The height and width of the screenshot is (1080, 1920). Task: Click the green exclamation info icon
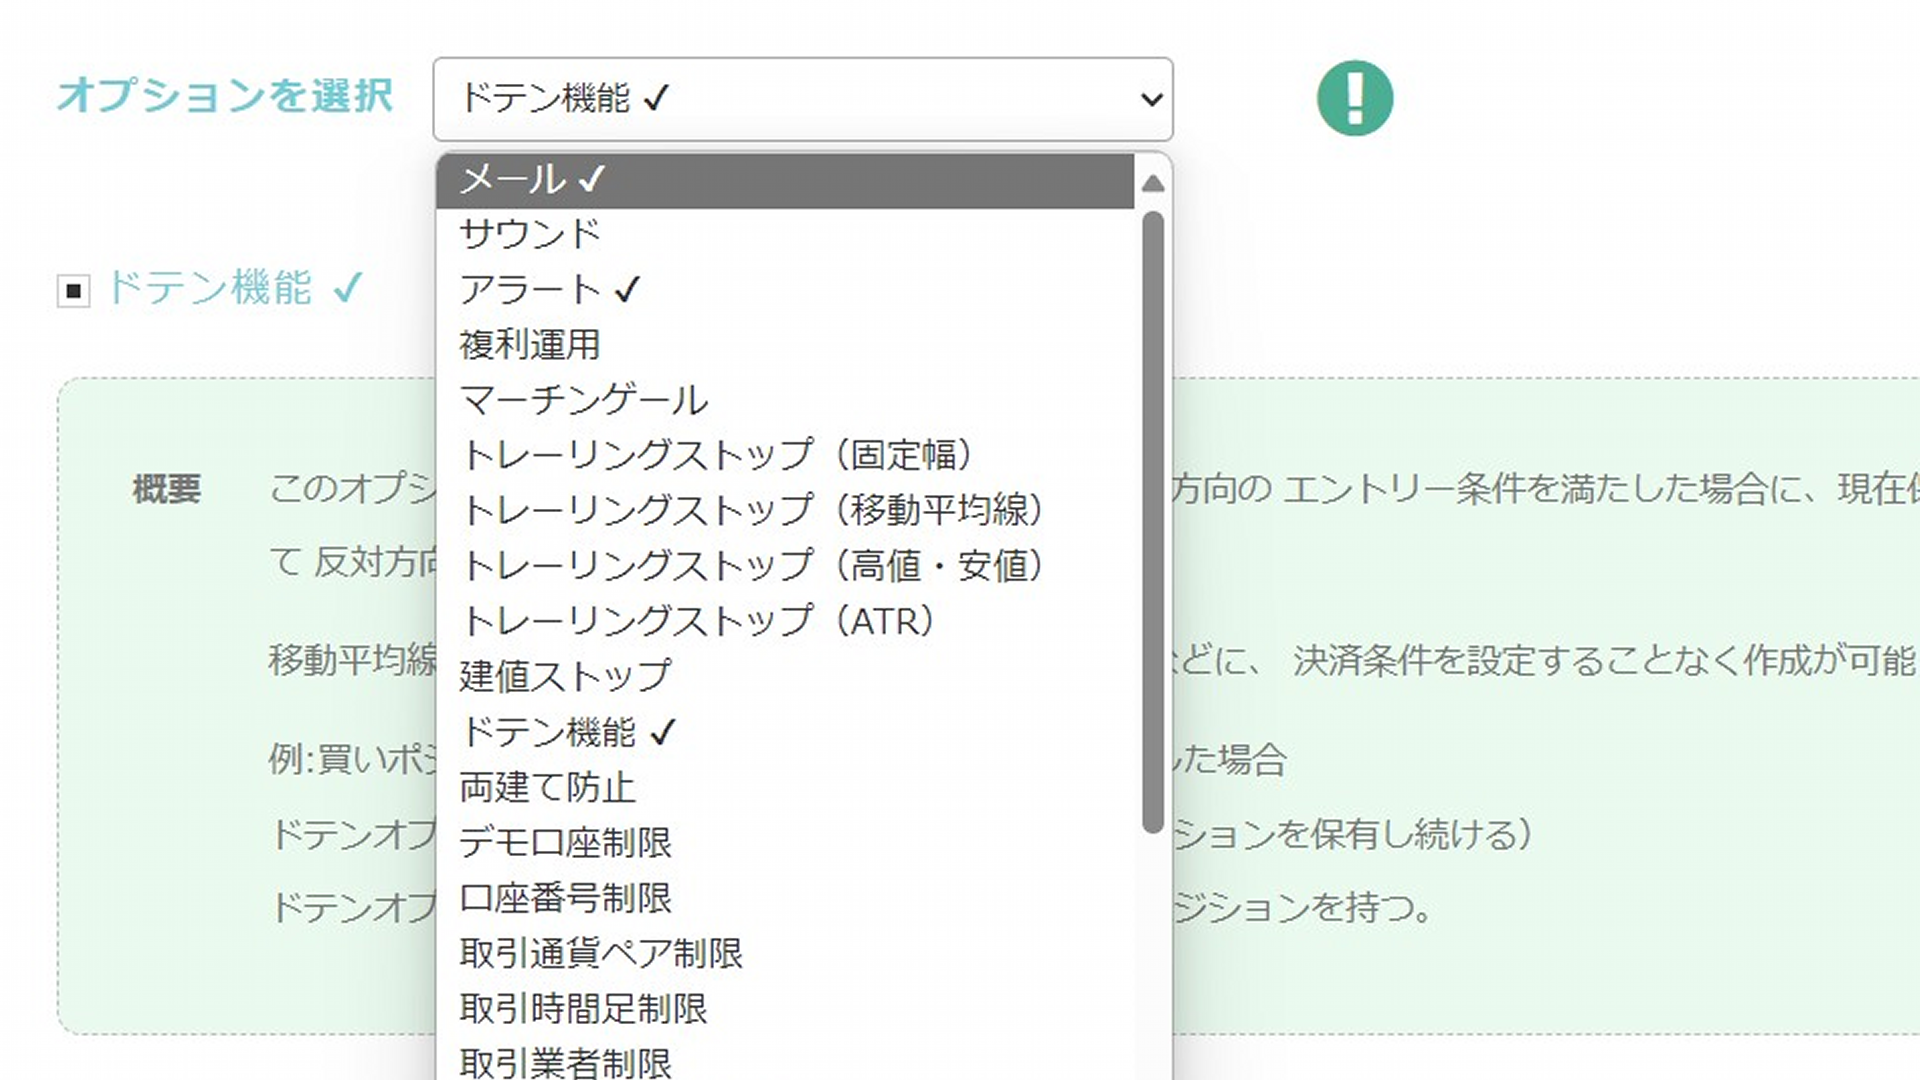click(1354, 98)
